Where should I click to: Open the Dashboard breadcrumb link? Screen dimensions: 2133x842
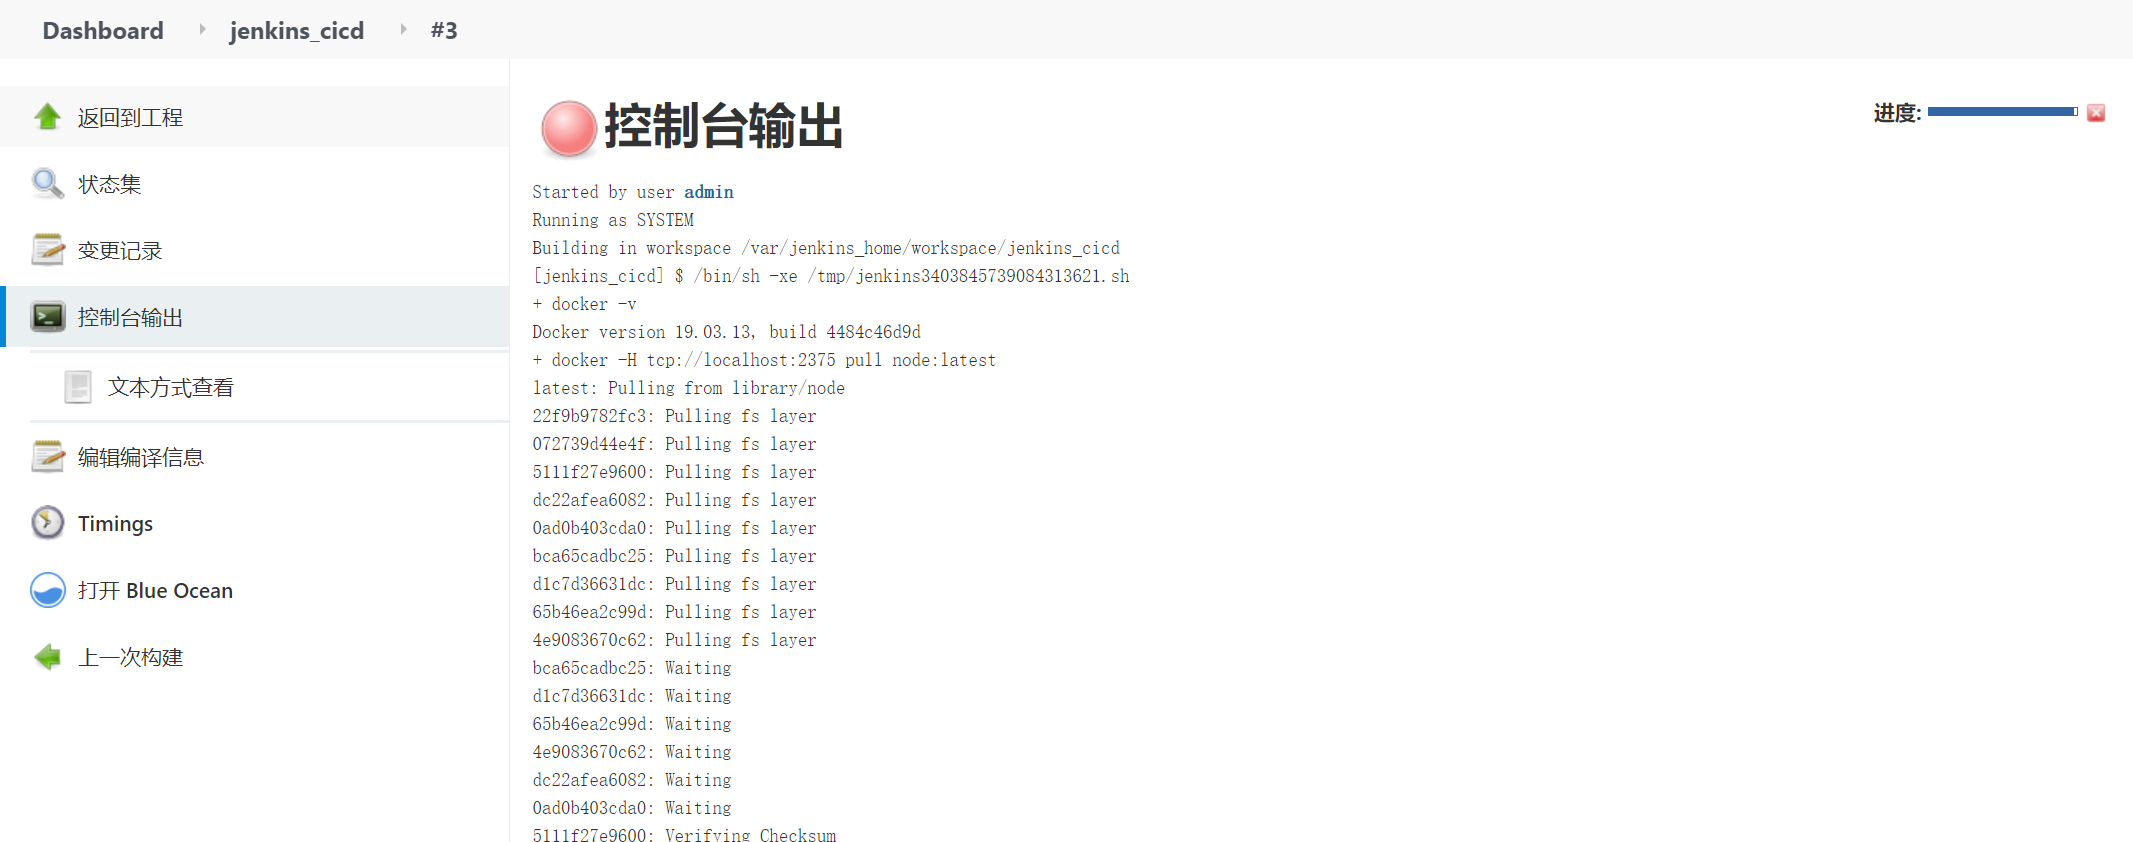(103, 31)
